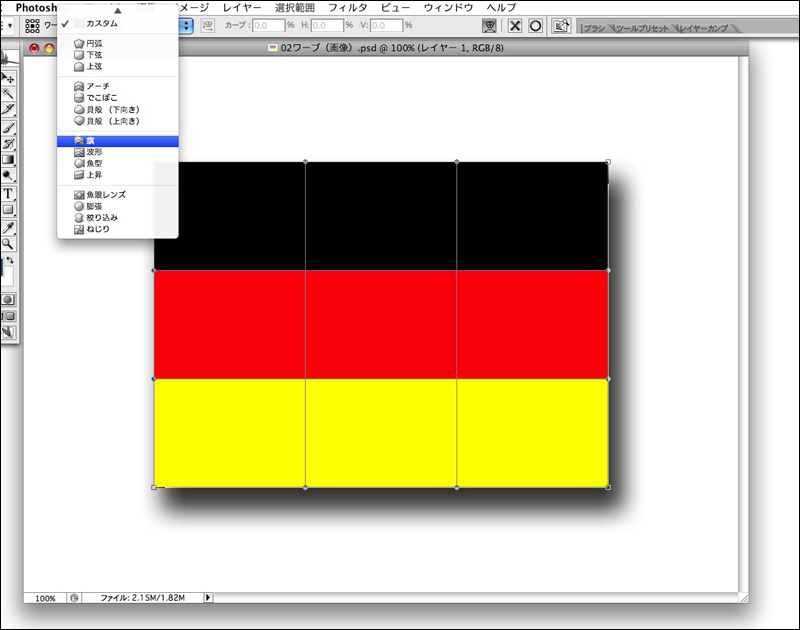Screen dimensions: 800x630
Task: Select the Magic Wand tool
Action: 8,94
